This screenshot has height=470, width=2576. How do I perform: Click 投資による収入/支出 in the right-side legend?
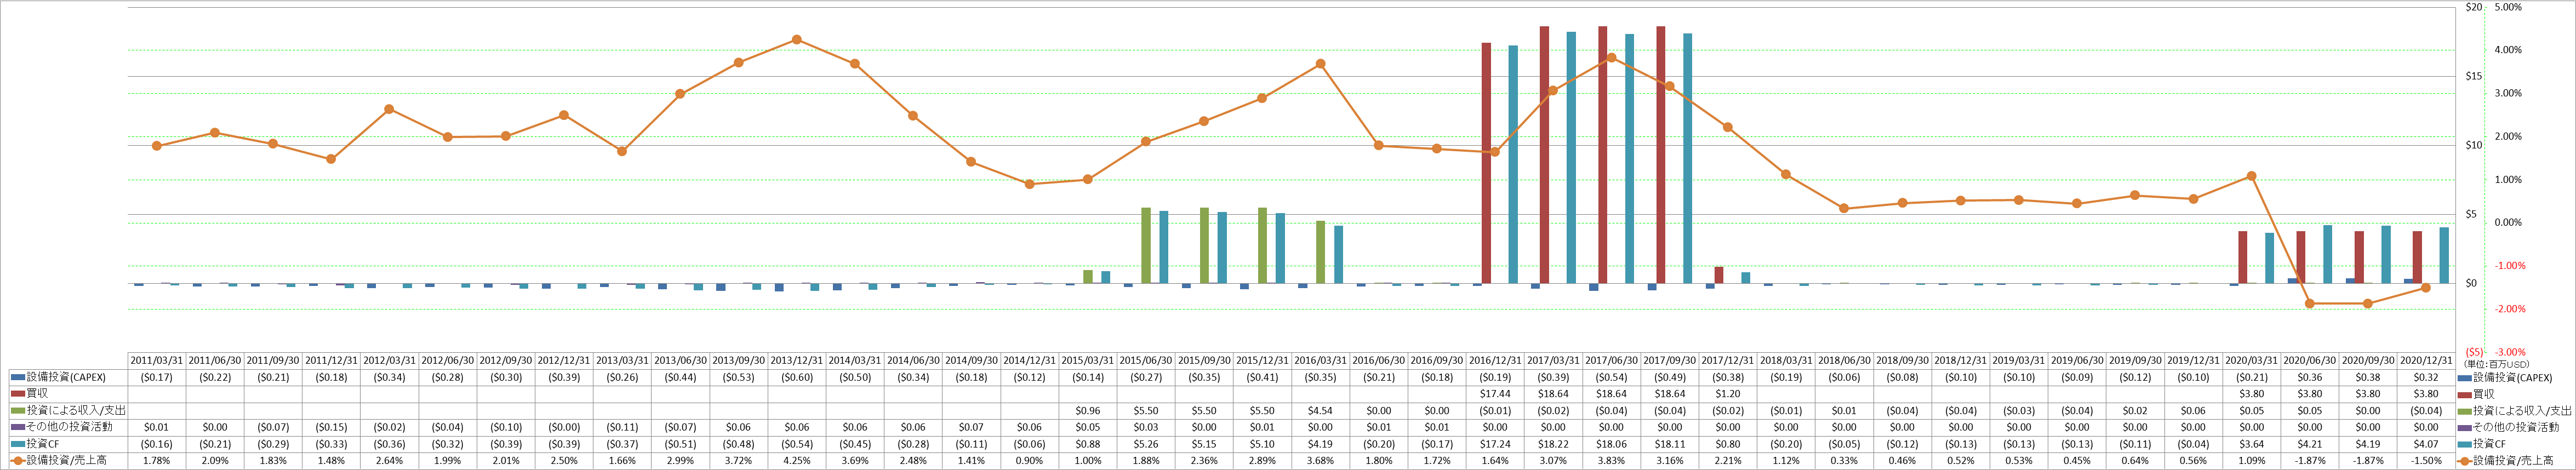[2522, 411]
